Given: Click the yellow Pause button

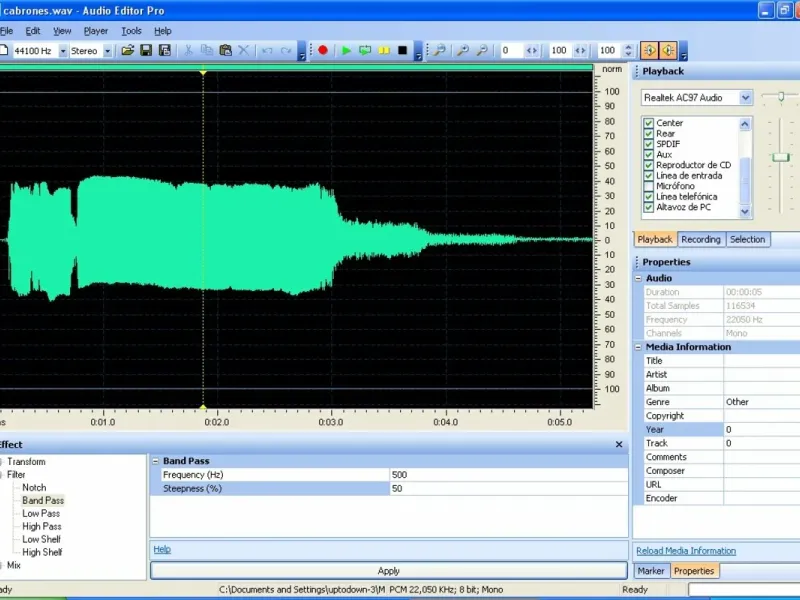Looking at the screenshot, I should pos(384,50).
